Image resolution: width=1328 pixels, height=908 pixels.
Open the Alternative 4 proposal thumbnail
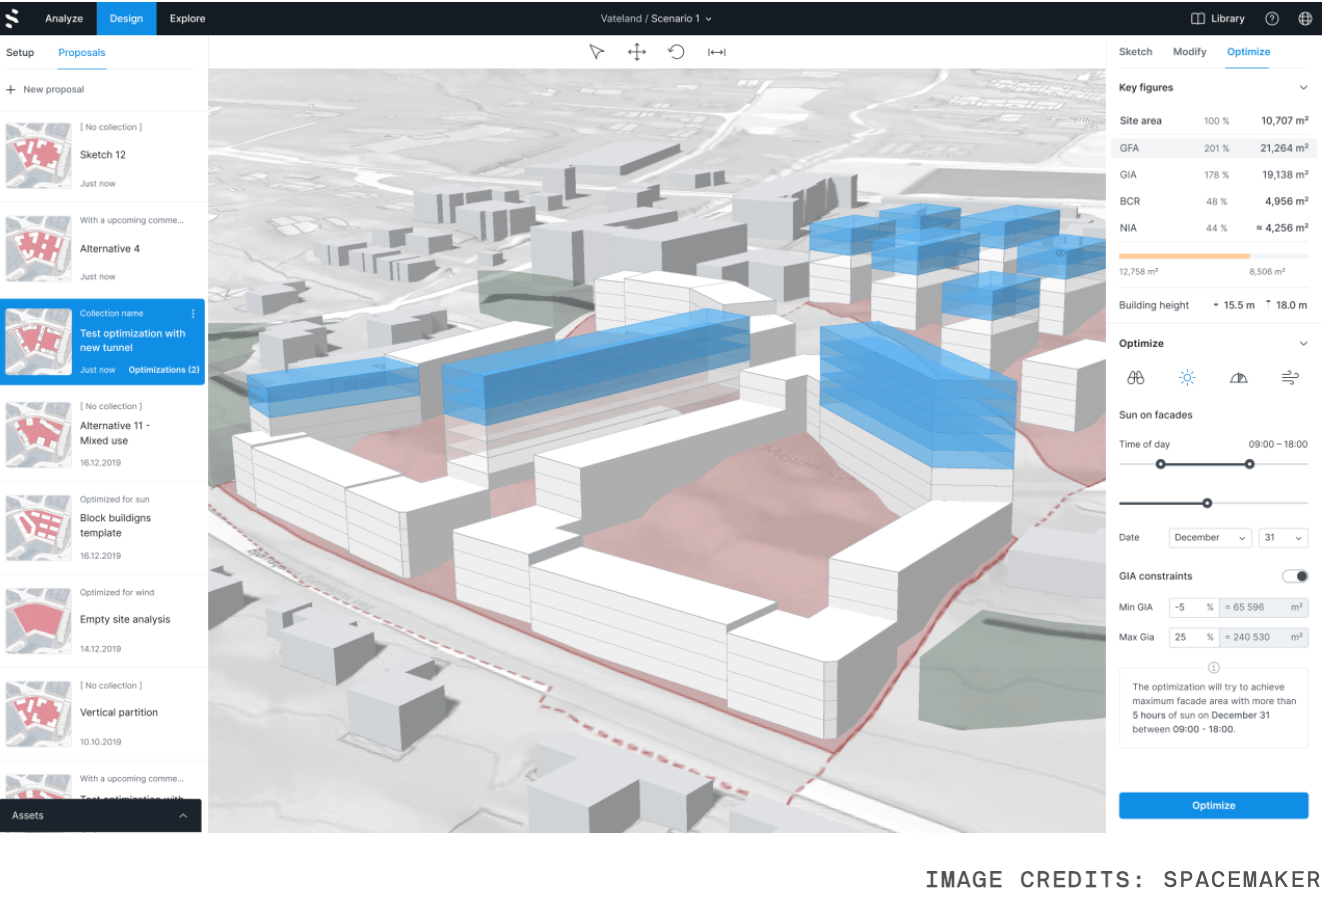tap(39, 248)
